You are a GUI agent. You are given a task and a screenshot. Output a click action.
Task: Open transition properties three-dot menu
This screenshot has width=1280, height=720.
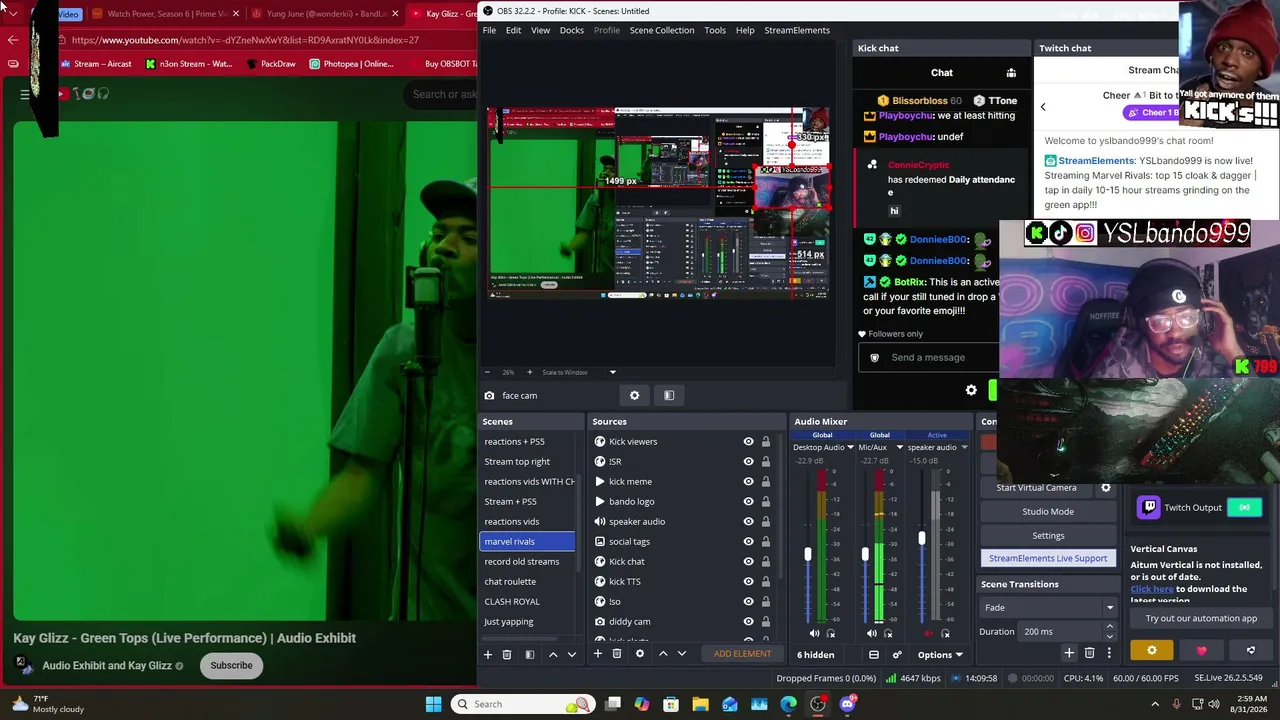[x=1108, y=653]
